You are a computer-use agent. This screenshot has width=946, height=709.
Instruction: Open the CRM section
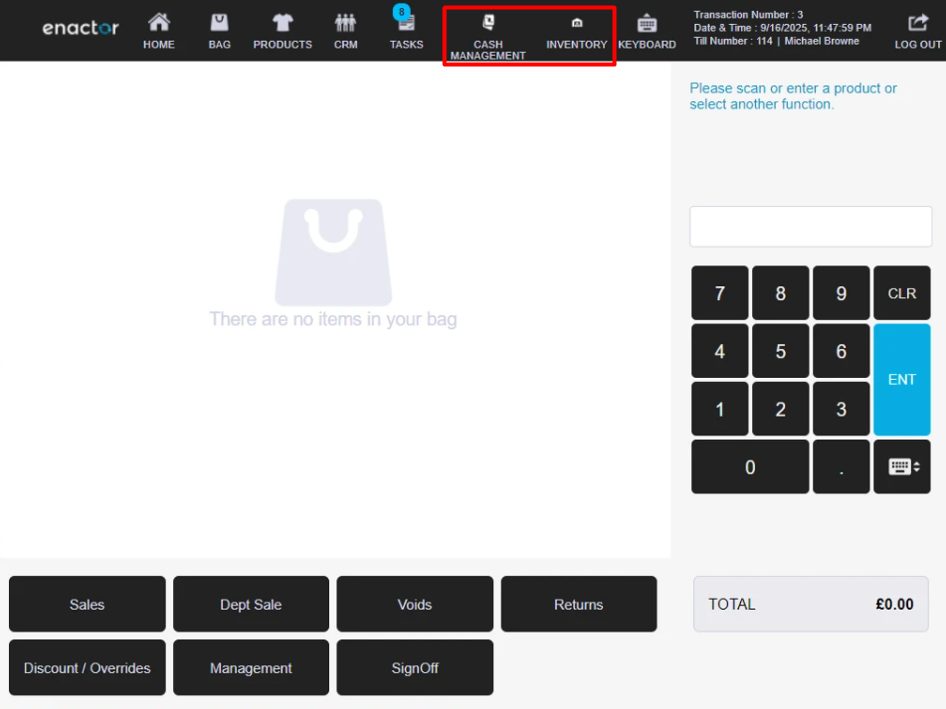click(345, 28)
